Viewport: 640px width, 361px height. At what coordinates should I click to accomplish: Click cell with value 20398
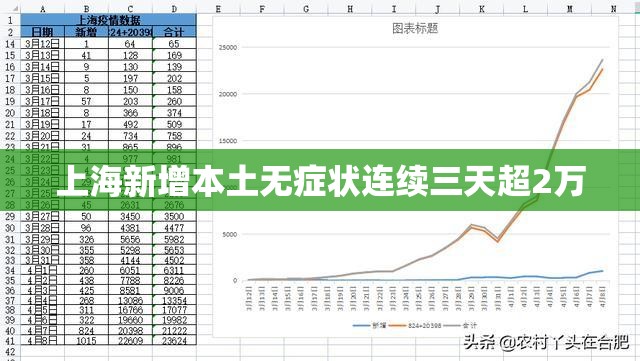pyautogui.click(x=130, y=331)
